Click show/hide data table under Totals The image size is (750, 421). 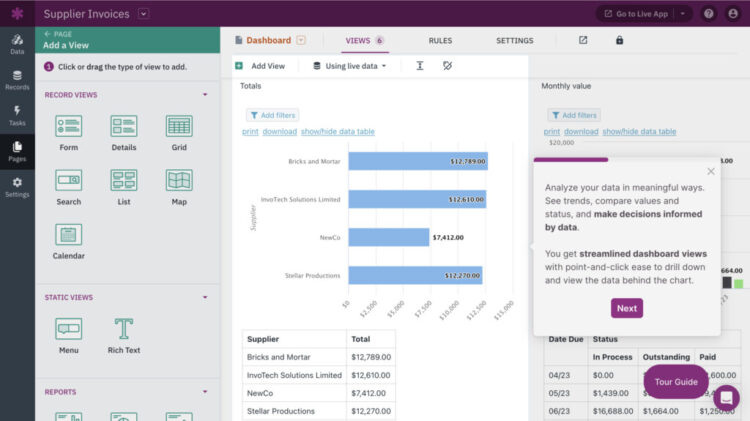[x=338, y=132]
